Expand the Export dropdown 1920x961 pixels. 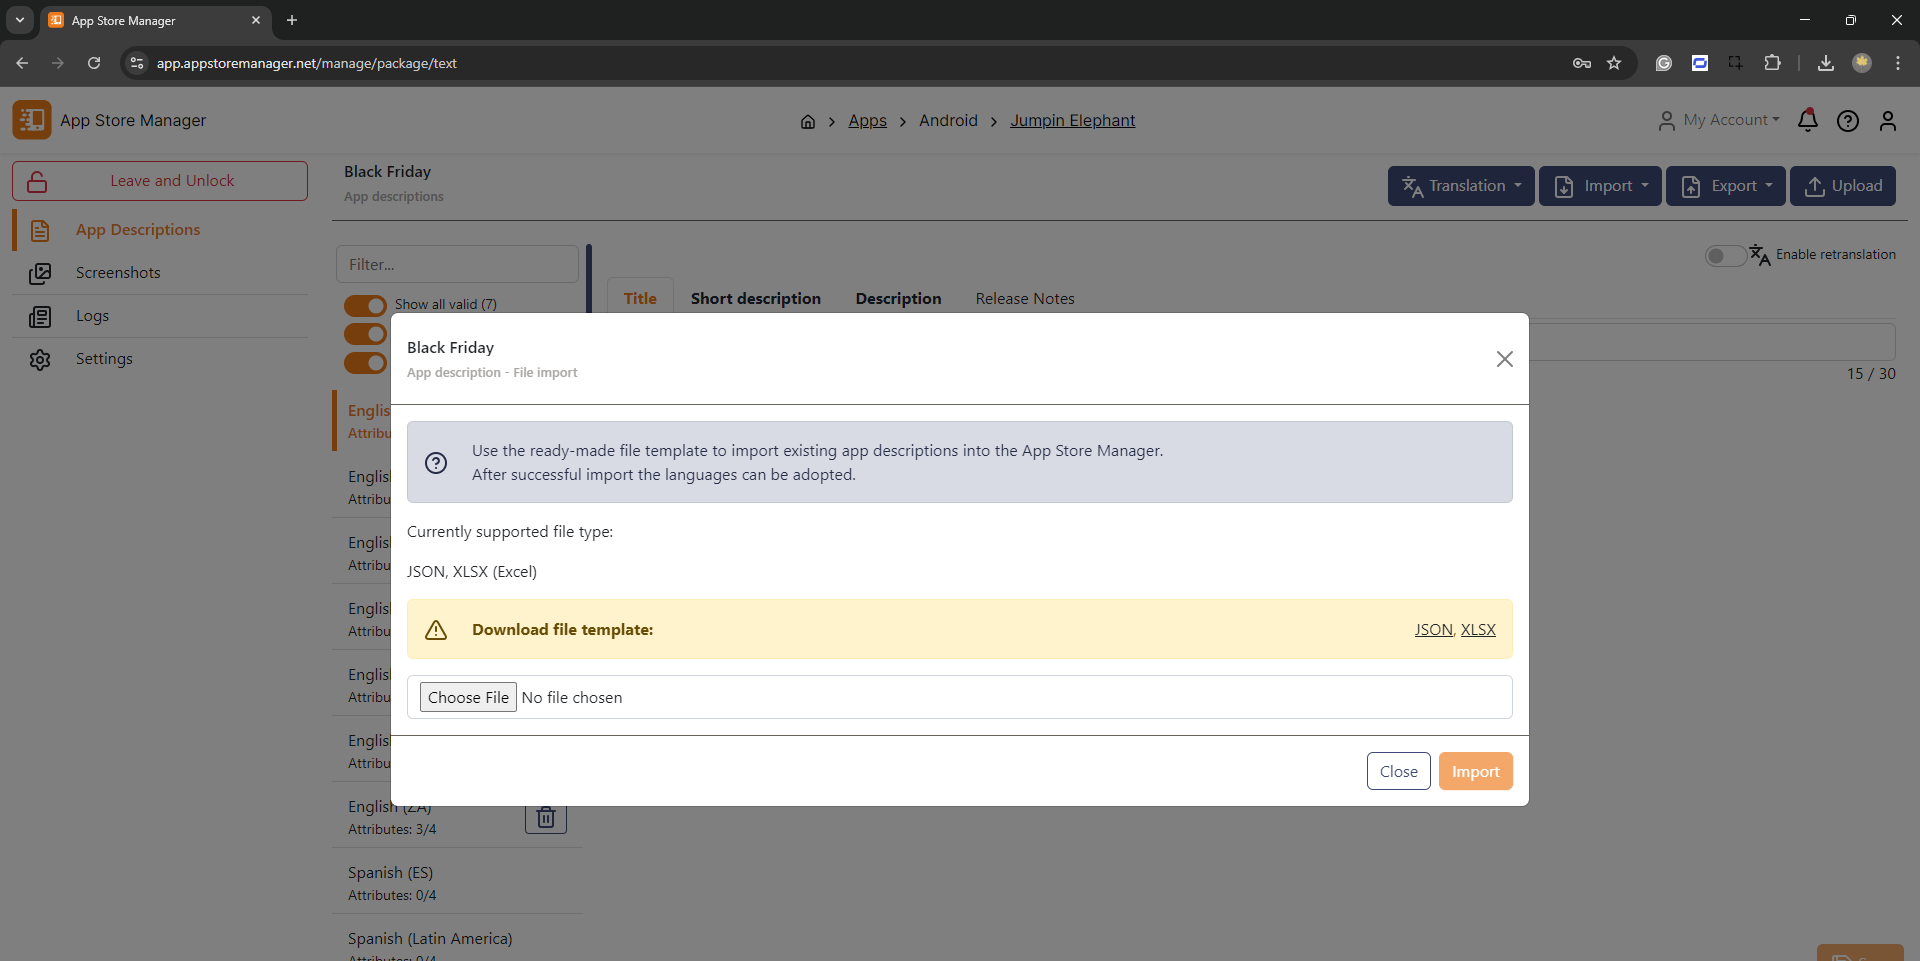[x=1725, y=186]
